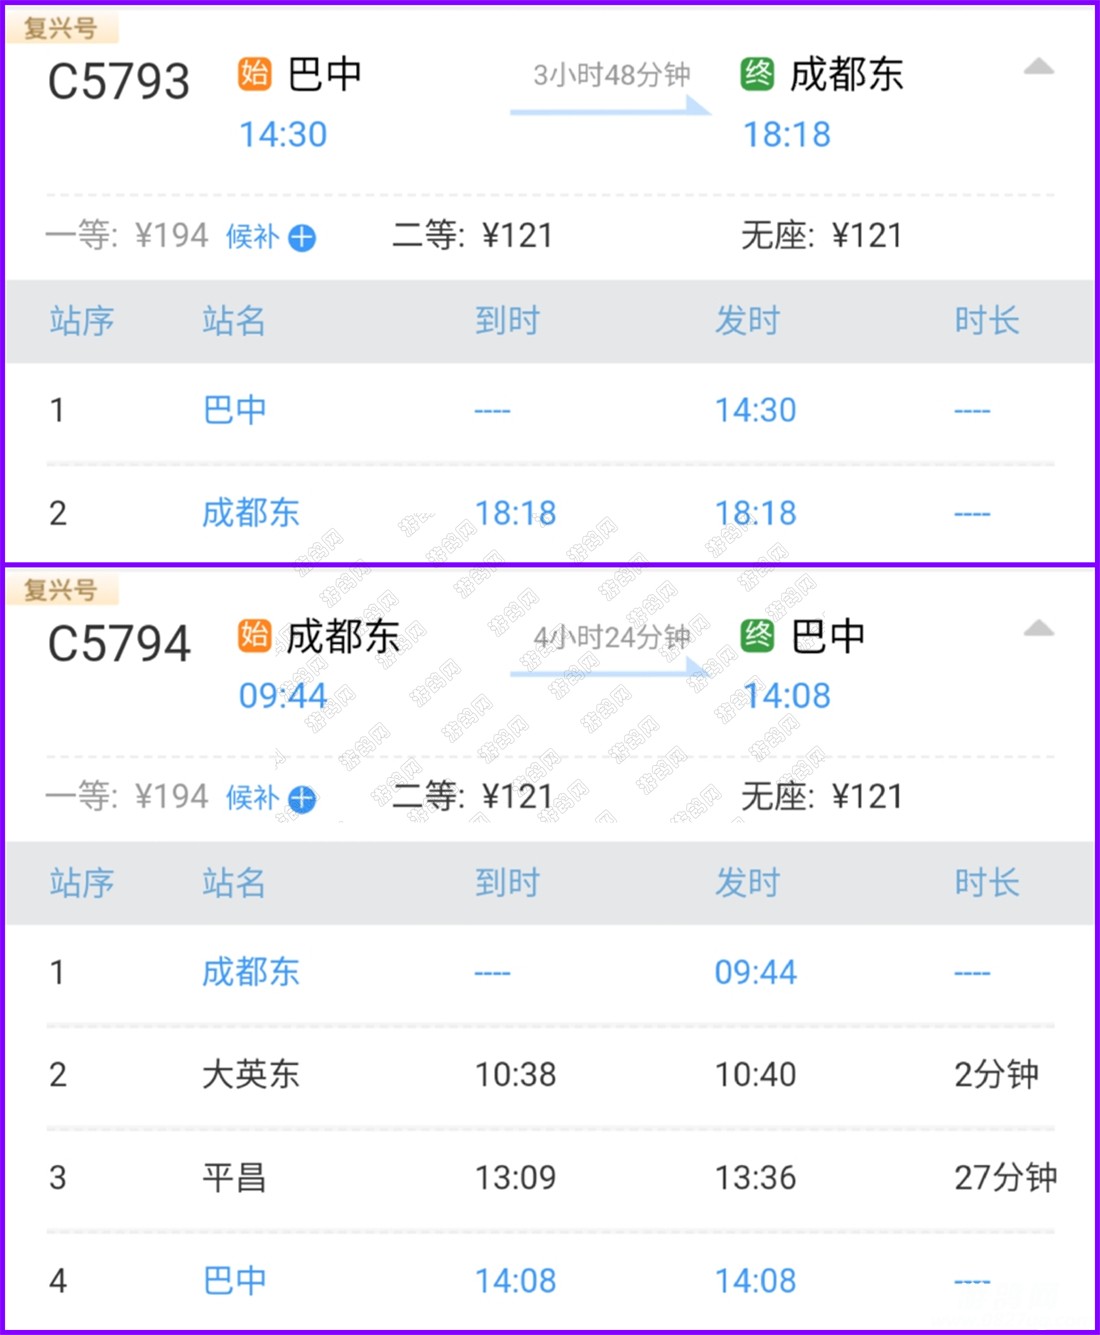Viewport: 1100px width, 1335px height.
Task: Click the 站名 column header in C5793 table
Action: pyautogui.click(x=234, y=321)
